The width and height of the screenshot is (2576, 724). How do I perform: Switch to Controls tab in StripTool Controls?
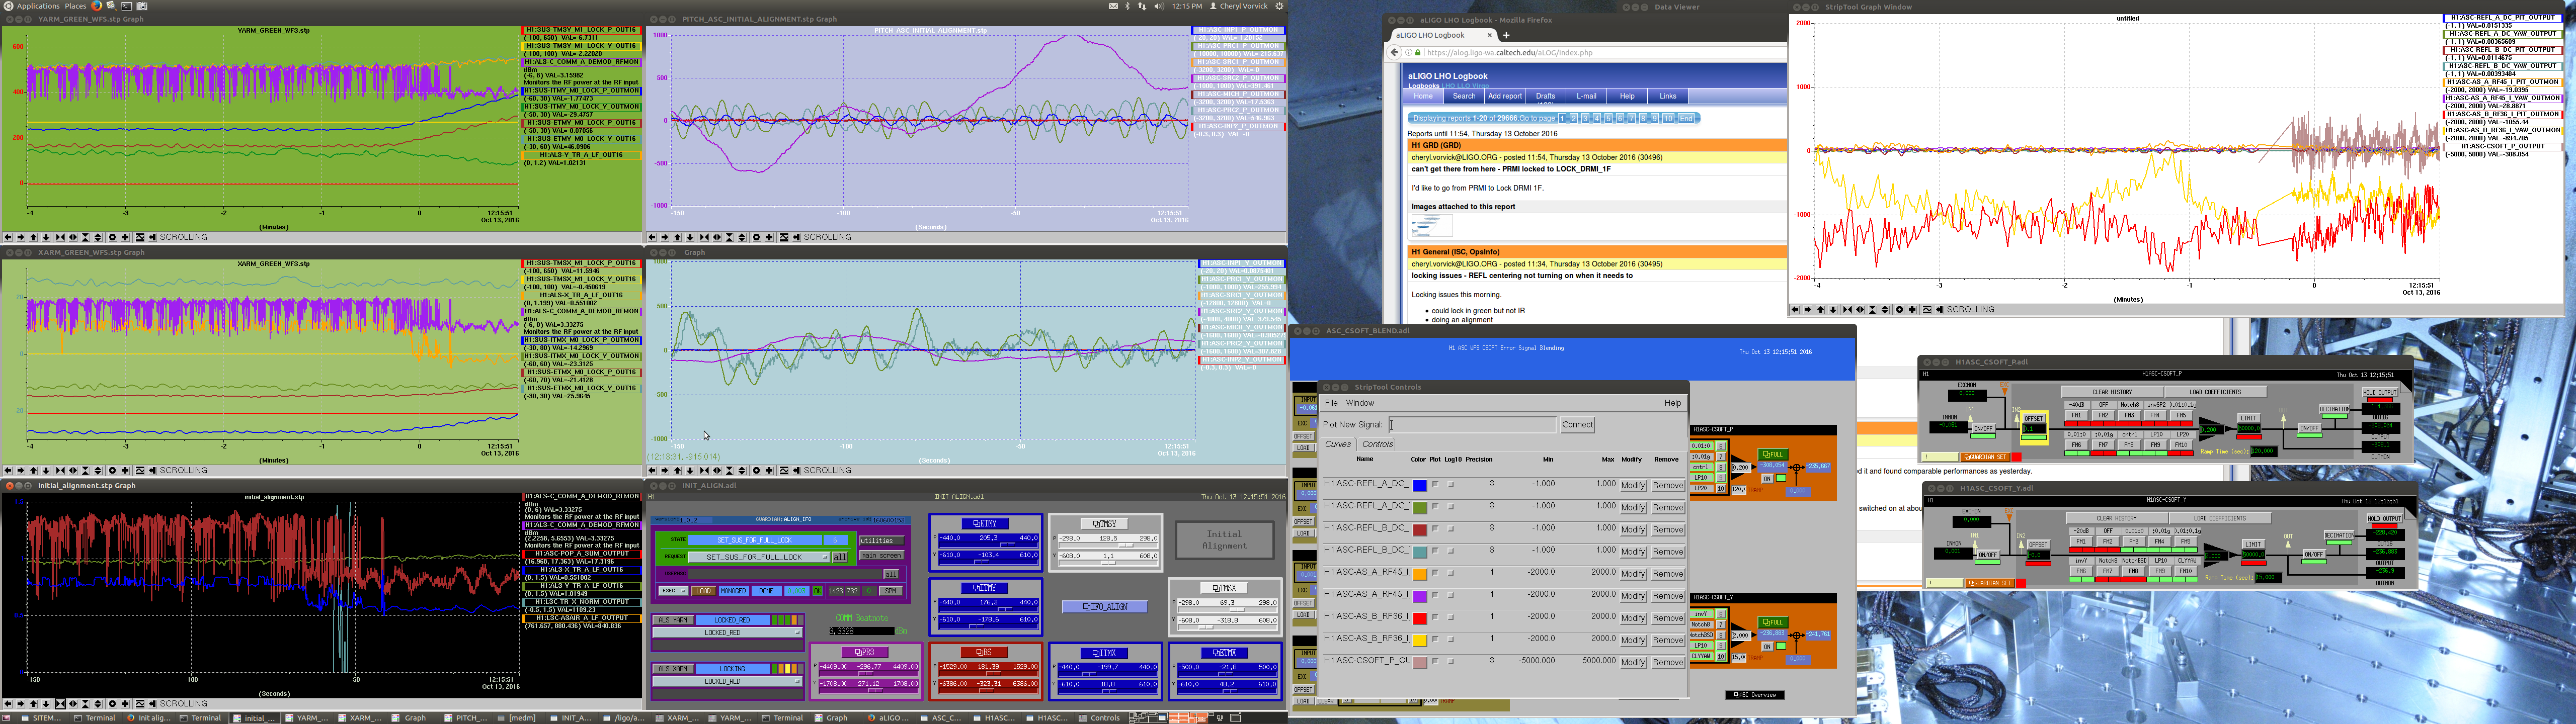click(x=1378, y=444)
